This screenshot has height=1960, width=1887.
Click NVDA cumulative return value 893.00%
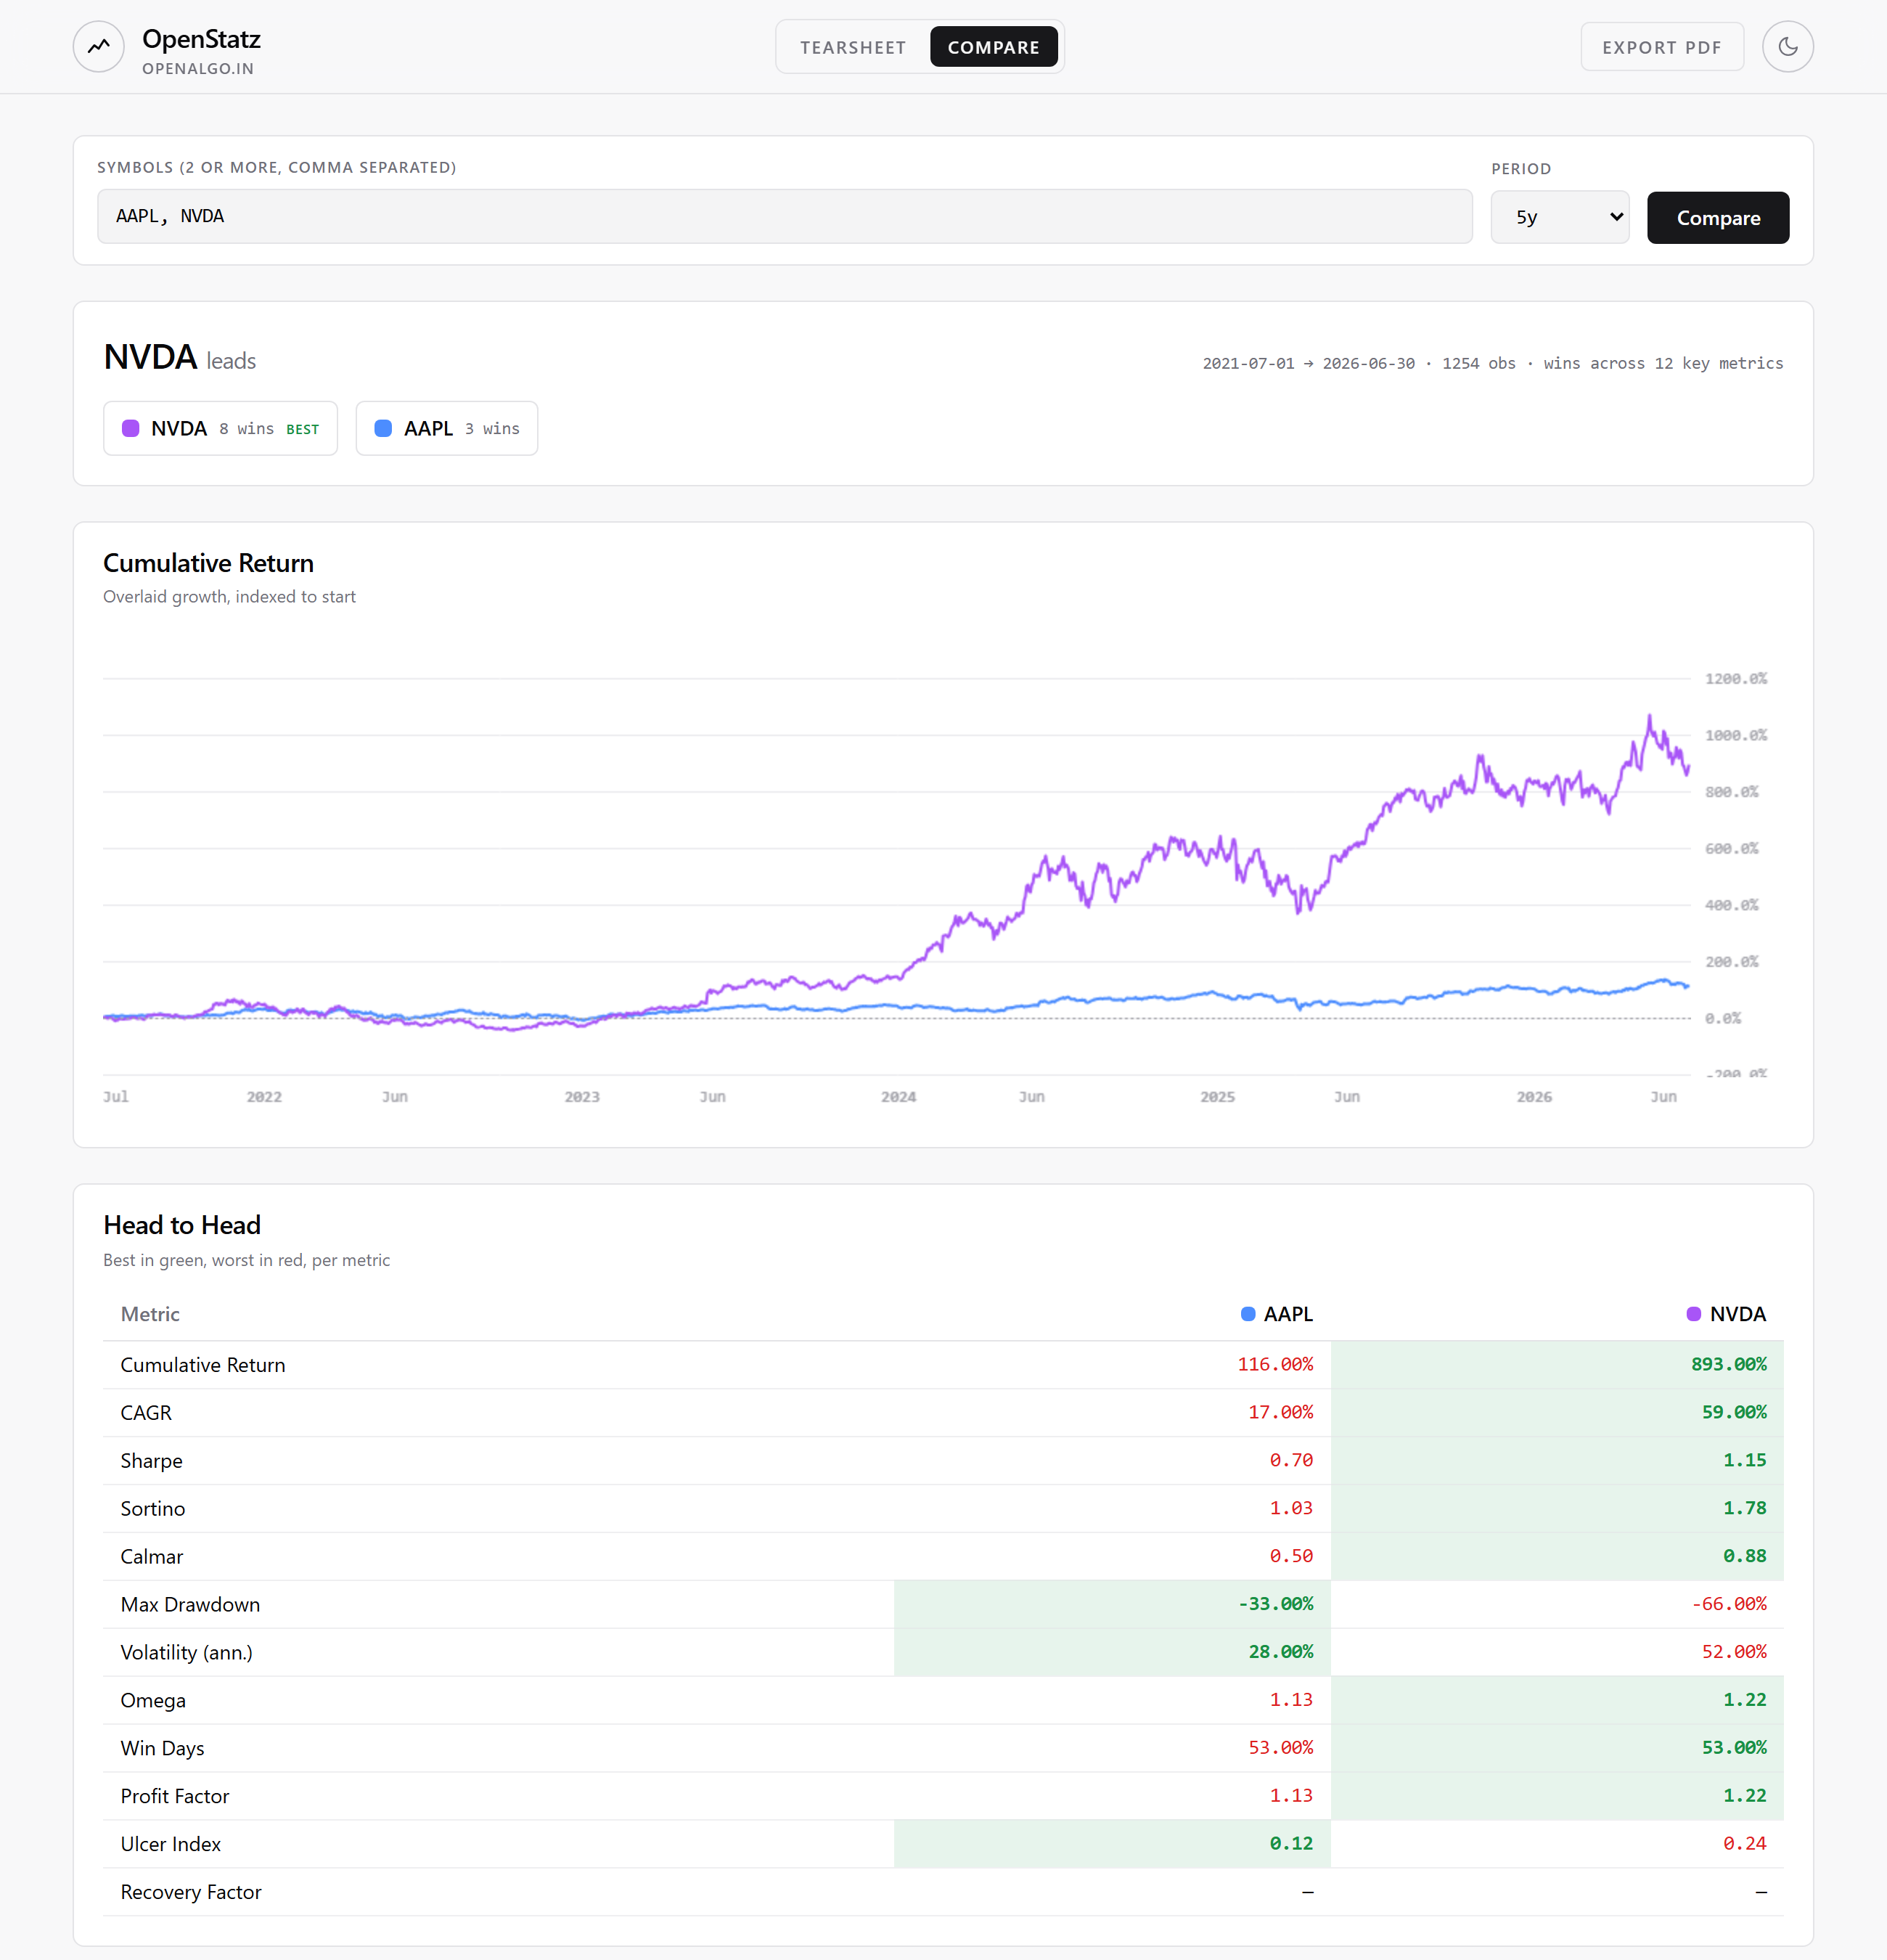click(x=1728, y=1364)
